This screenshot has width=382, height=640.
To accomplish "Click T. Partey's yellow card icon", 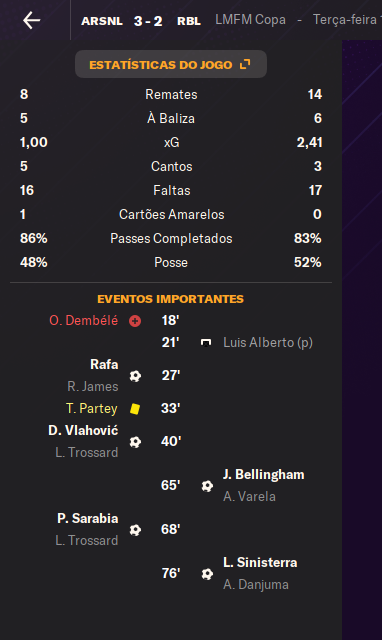I will tap(135, 409).
